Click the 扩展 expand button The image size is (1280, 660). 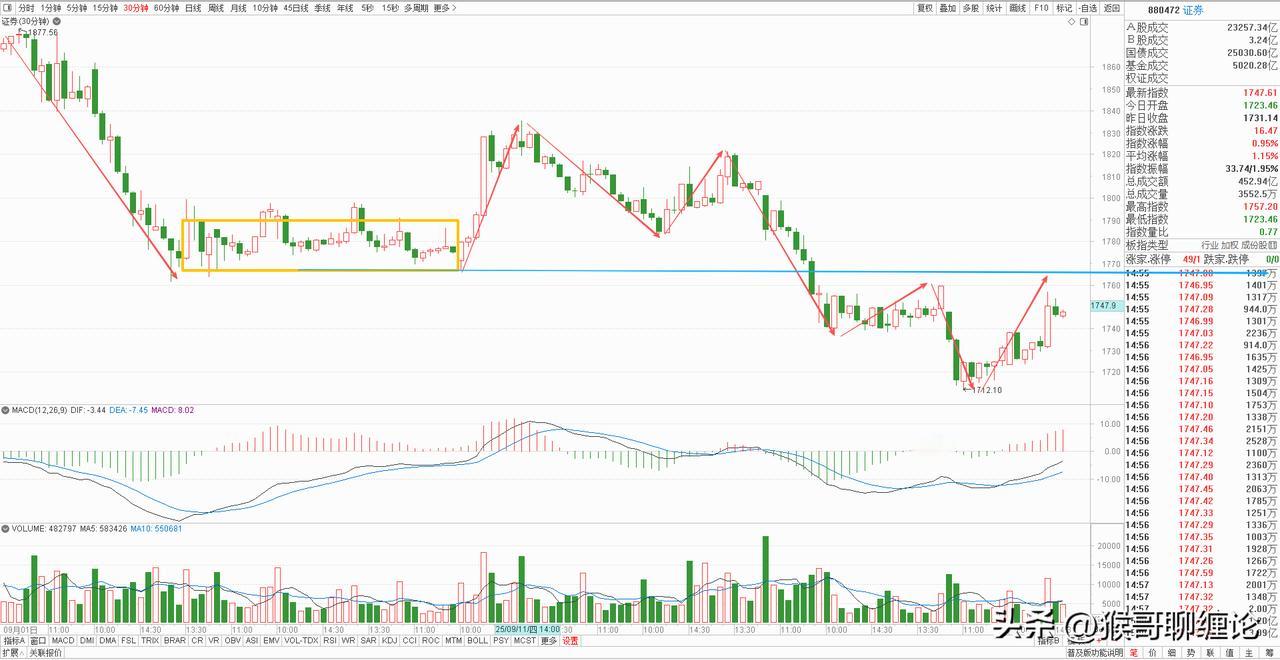(x=12, y=652)
